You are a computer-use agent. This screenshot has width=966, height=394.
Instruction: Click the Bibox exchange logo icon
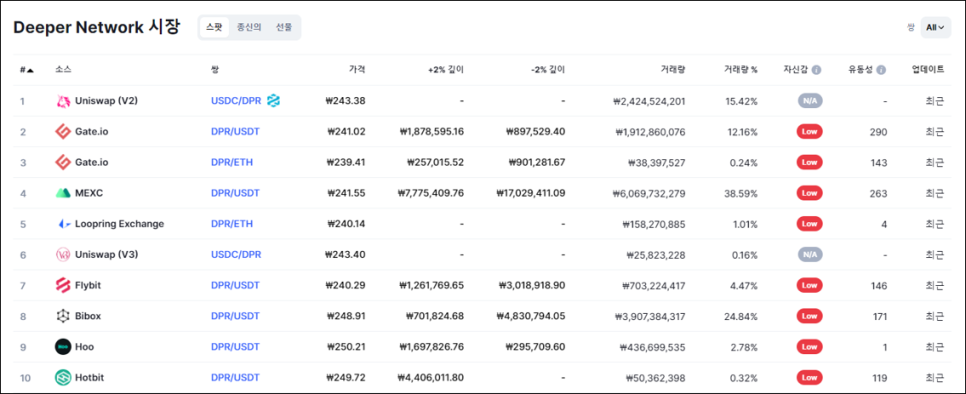(63, 316)
